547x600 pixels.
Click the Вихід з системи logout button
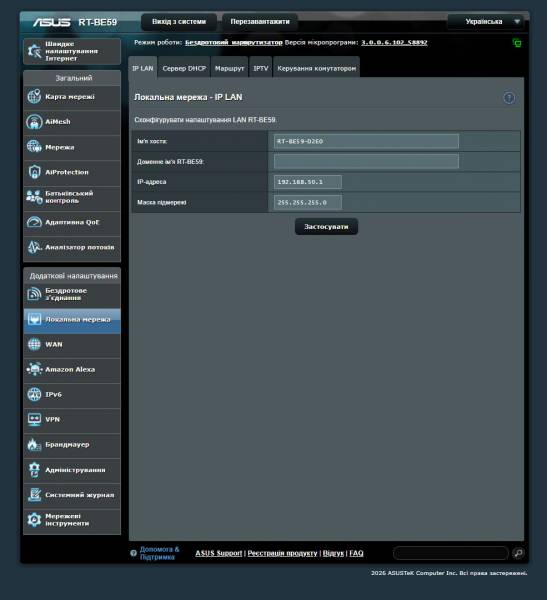tap(179, 22)
